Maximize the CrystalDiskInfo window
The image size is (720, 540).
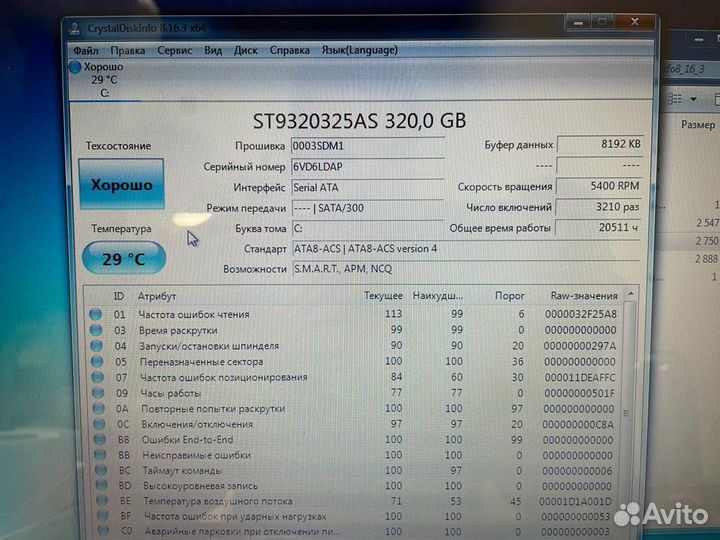pos(603,22)
